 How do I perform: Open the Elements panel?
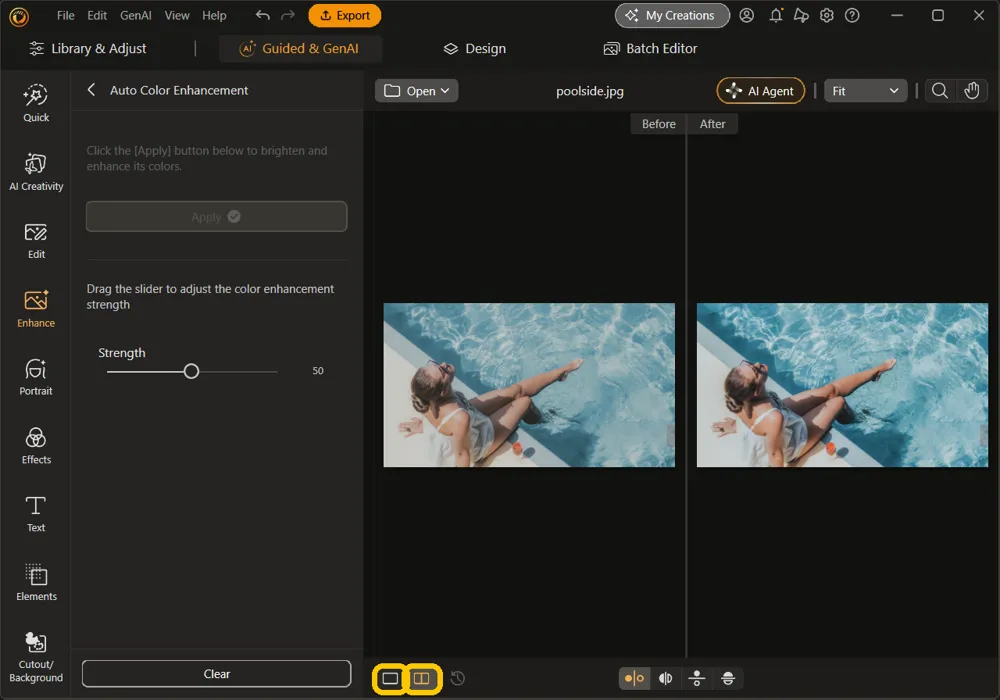(36, 583)
